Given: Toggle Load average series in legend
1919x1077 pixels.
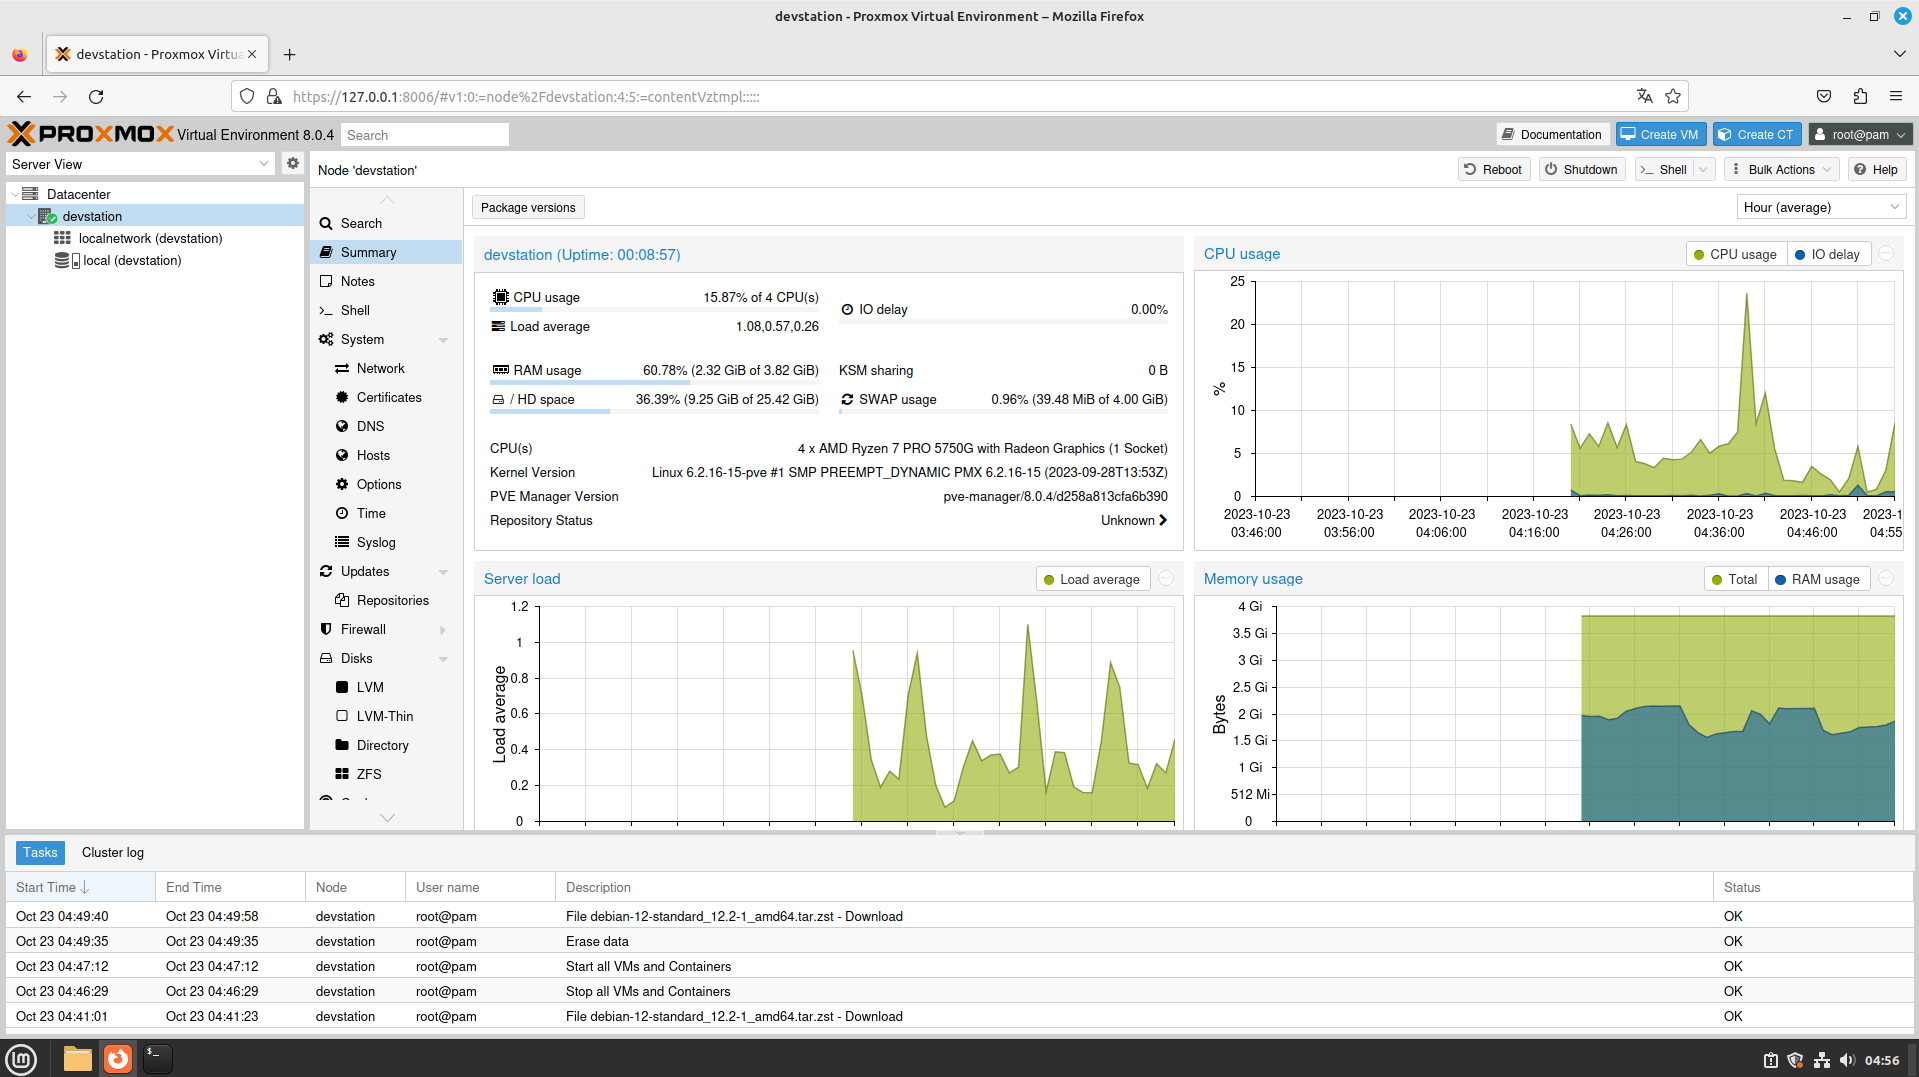Looking at the screenshot, I should (1091, 579).
